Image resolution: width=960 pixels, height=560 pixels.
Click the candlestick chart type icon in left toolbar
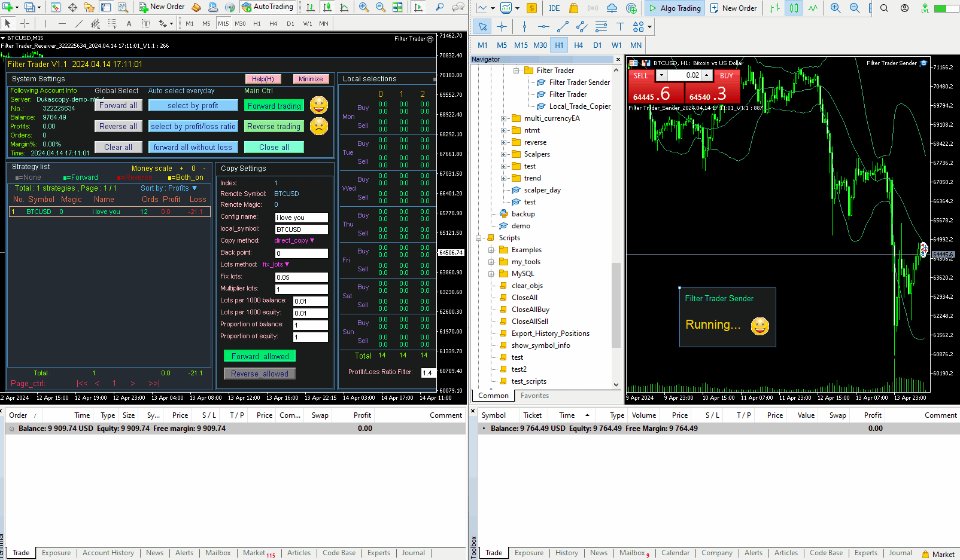[328, 7]
